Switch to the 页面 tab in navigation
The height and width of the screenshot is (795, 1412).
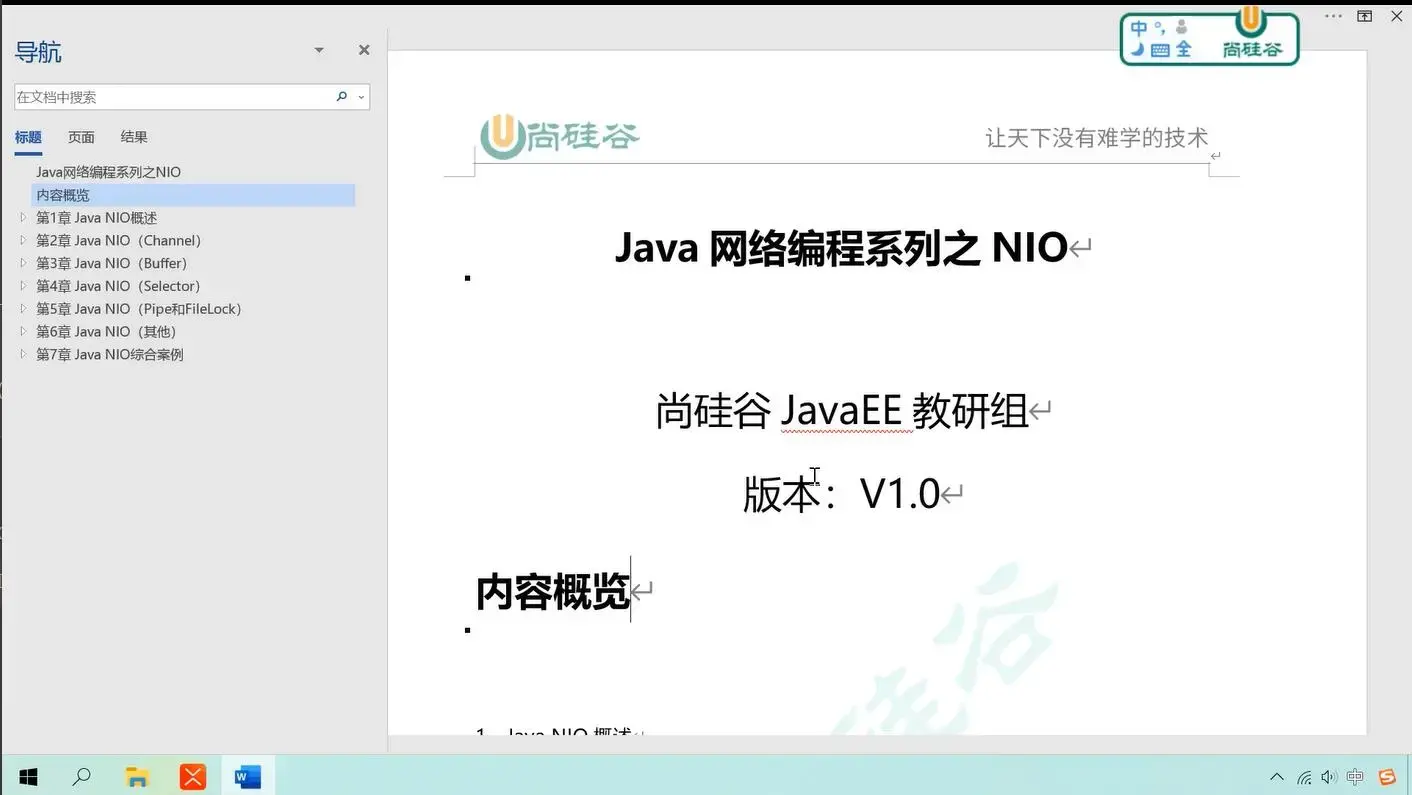point(80,137)
